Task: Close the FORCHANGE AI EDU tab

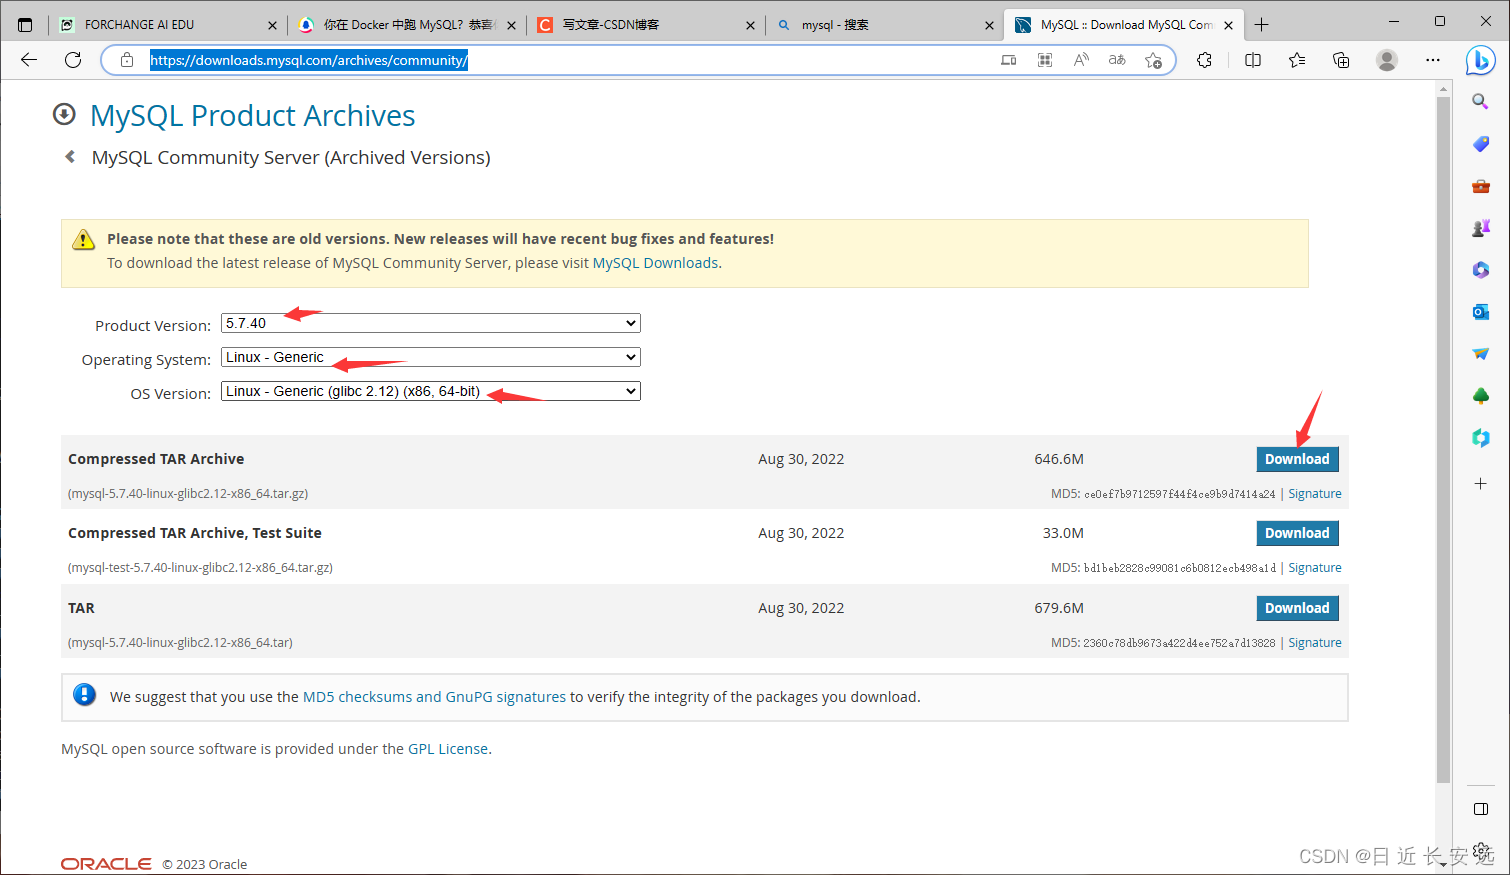Action: click(272, 26)
